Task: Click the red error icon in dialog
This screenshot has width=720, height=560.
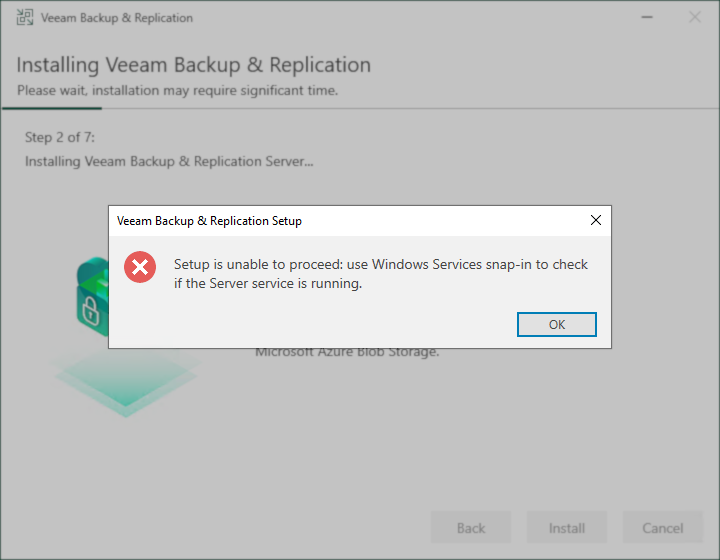Action: (x=140, y=267)
